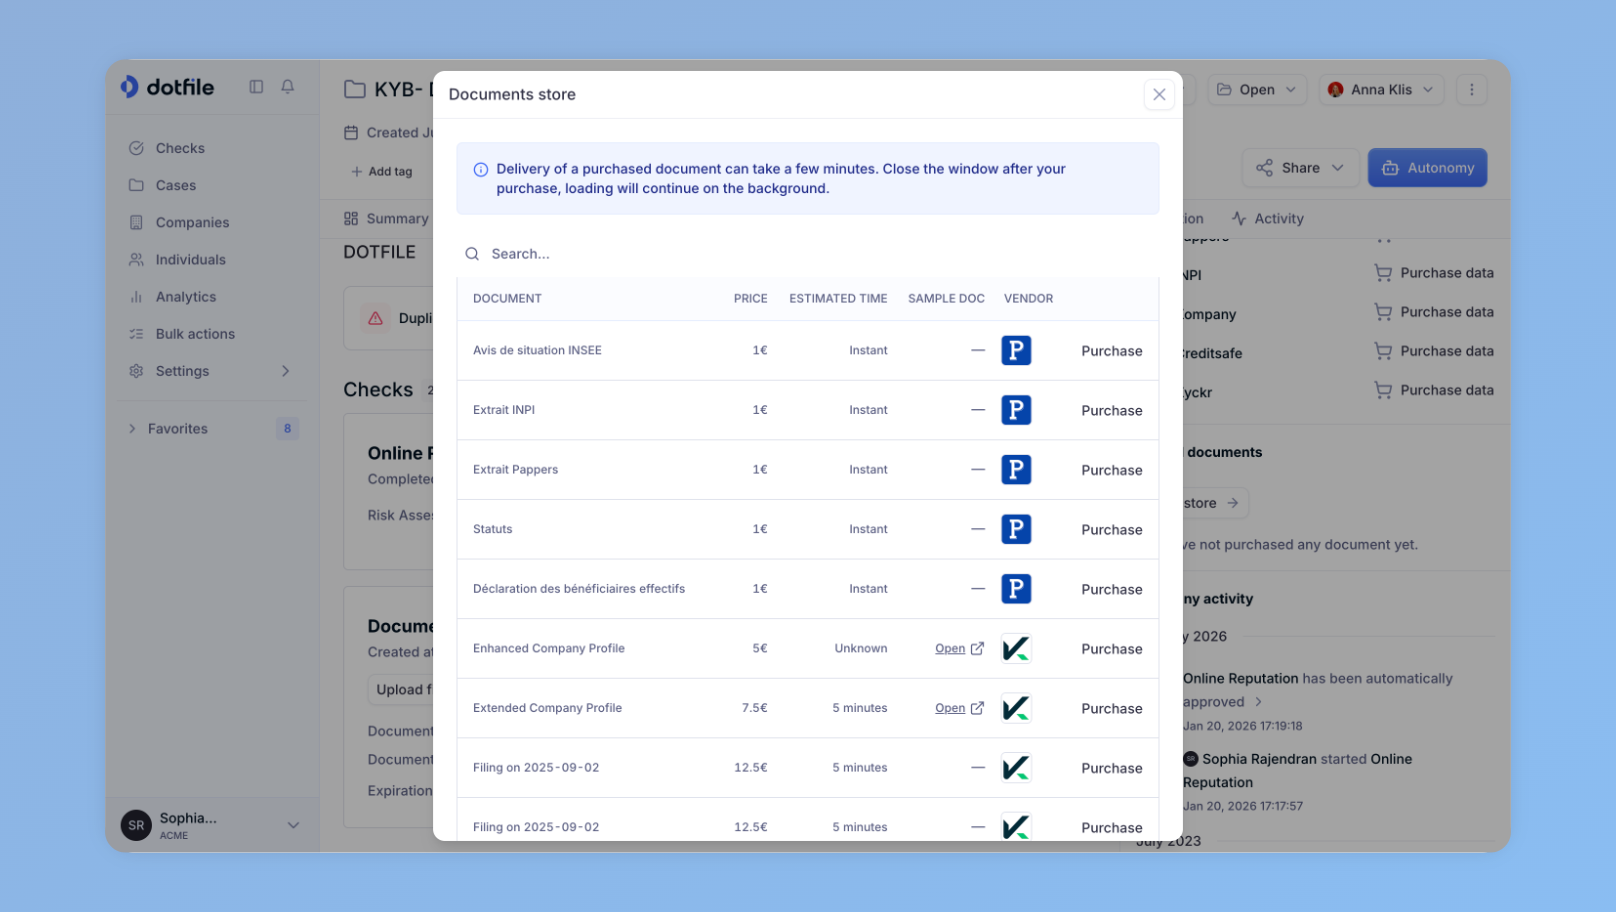Purchase Enhanced Company Profile document
Viewport: 1616px width, 912px height.
tap(1111, 649)
